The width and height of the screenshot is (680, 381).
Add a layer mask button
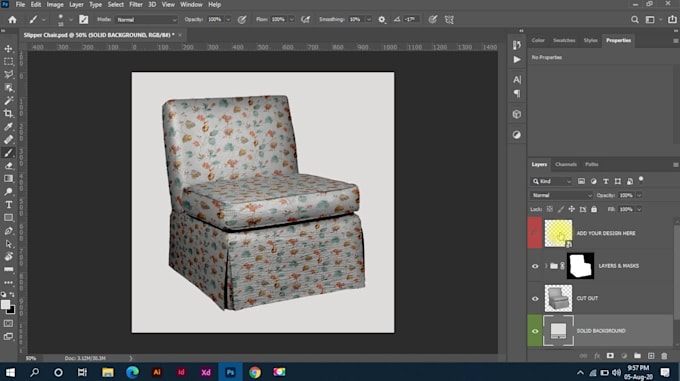pyautogui.click(x=610, y=356)
